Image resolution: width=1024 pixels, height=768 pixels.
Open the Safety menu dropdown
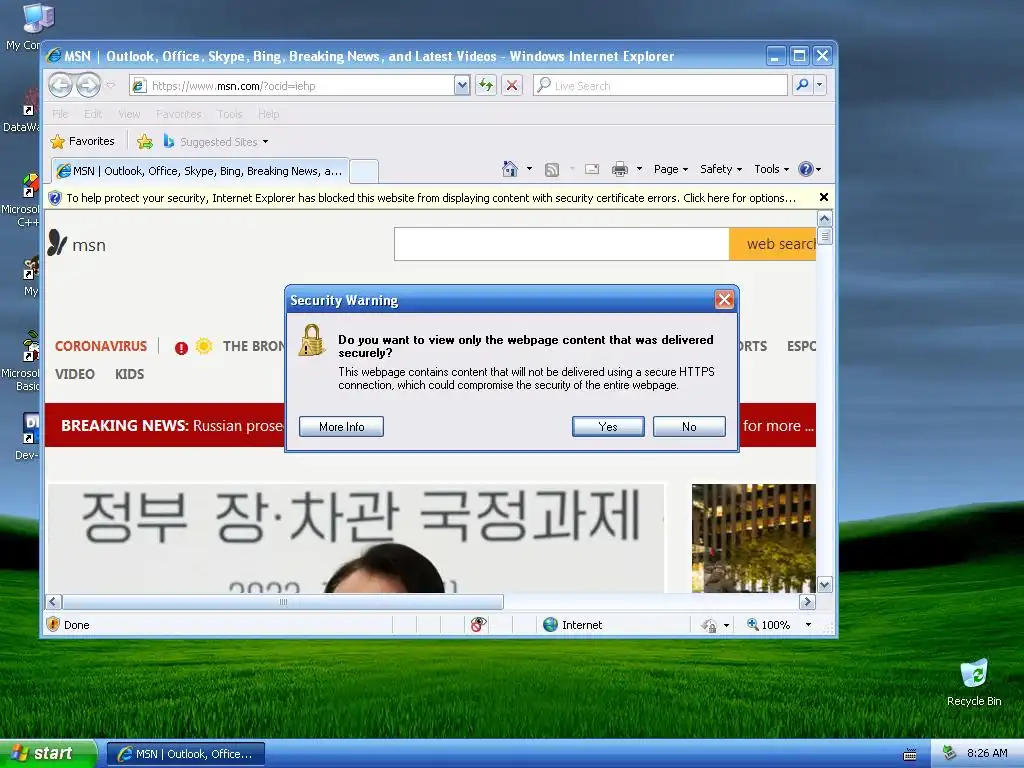(x=721, y=169)
